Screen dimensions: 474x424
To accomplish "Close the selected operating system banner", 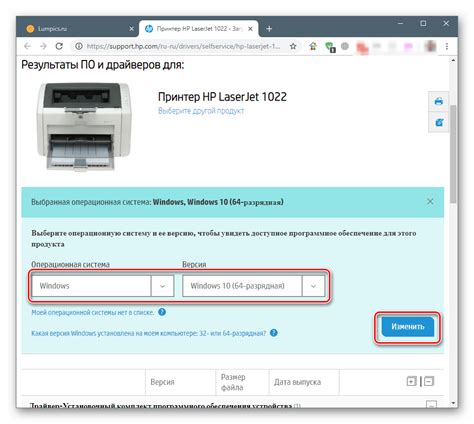I will [430, 201].
